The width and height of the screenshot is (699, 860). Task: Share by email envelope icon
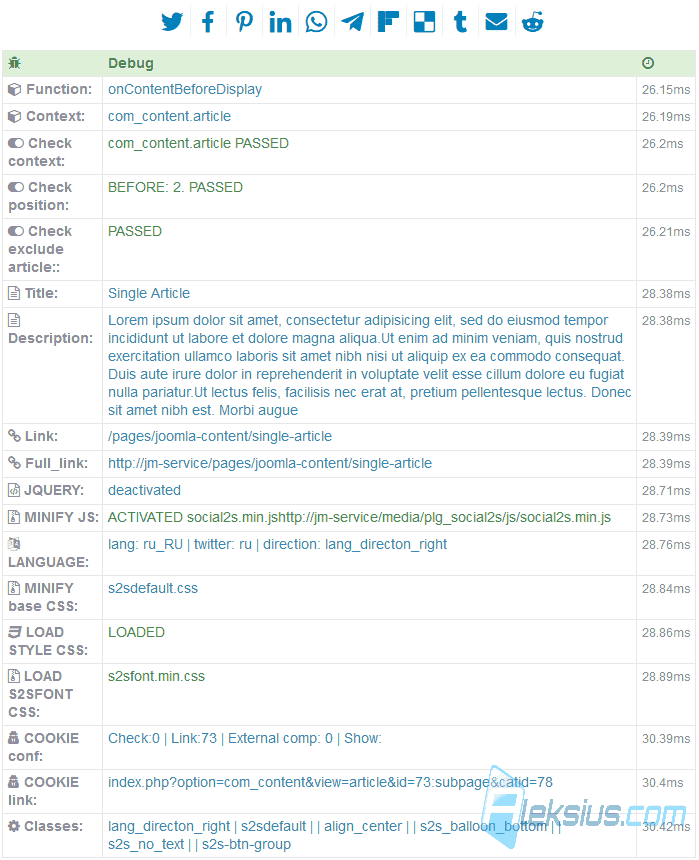click(x=497, y=22)
